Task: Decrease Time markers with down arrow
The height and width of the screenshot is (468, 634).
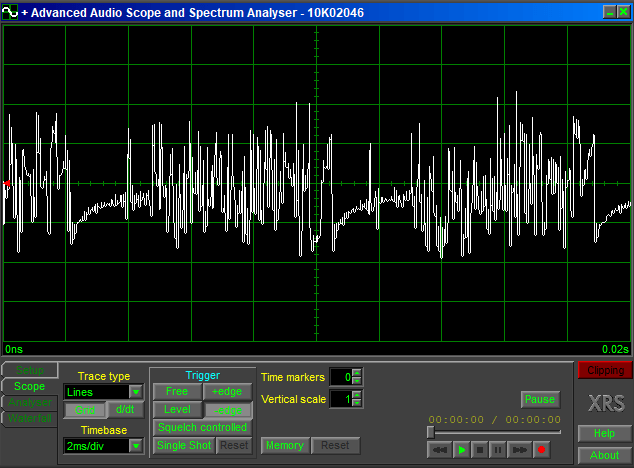Action: [357, 381]
